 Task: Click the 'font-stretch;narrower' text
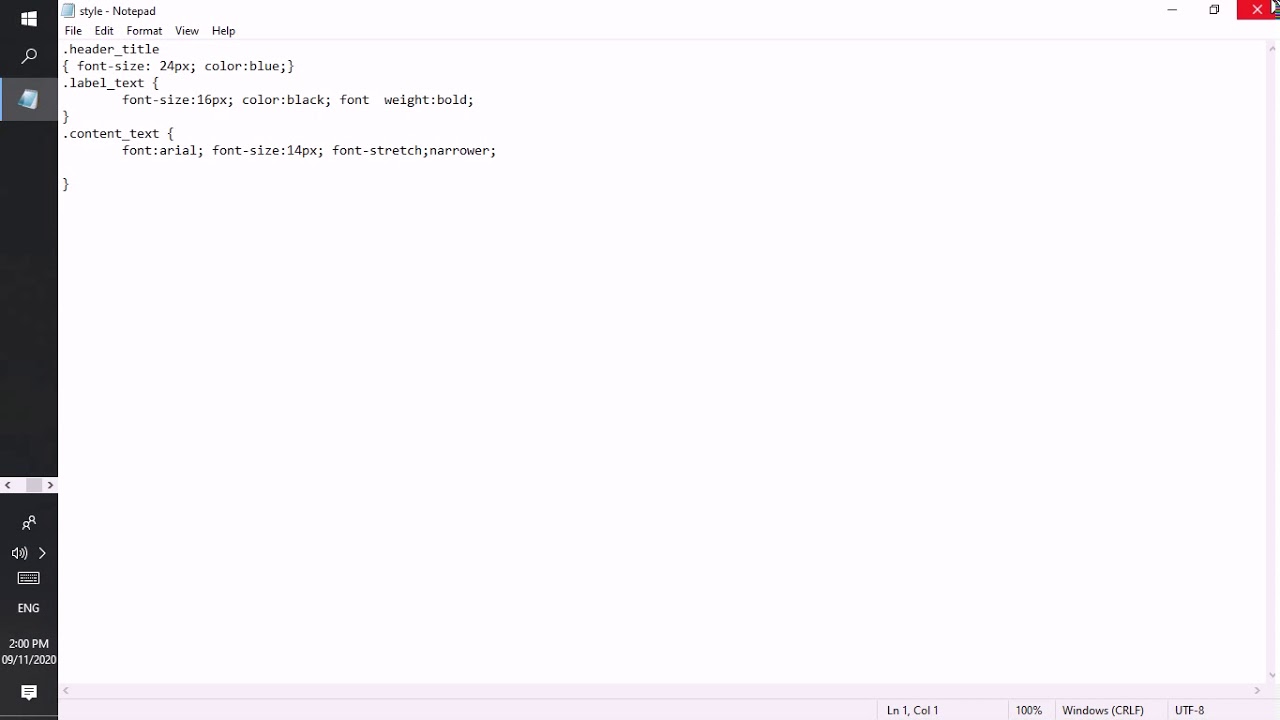(413, 150)
